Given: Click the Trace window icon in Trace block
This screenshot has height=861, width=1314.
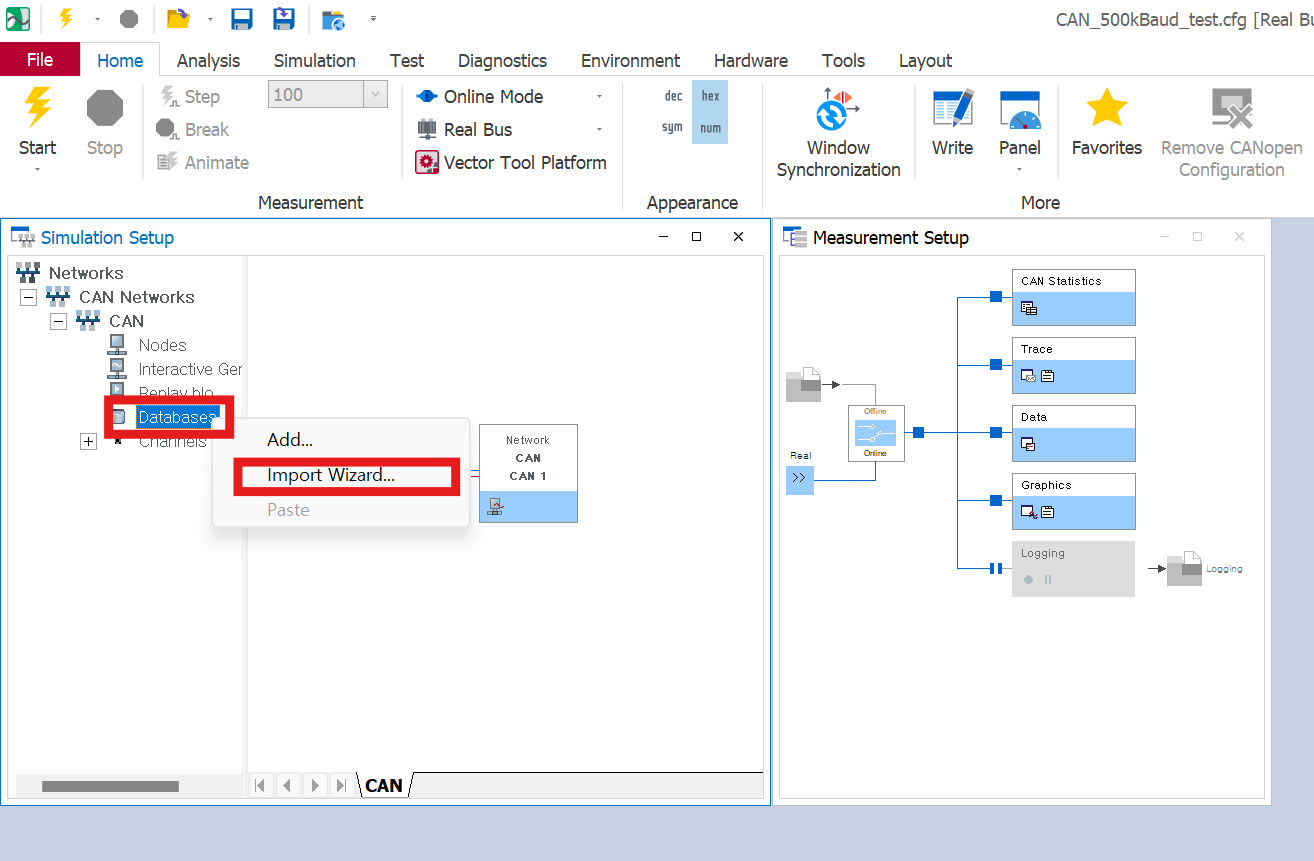Looking at the screenshot, I should tap(1028, 376).
